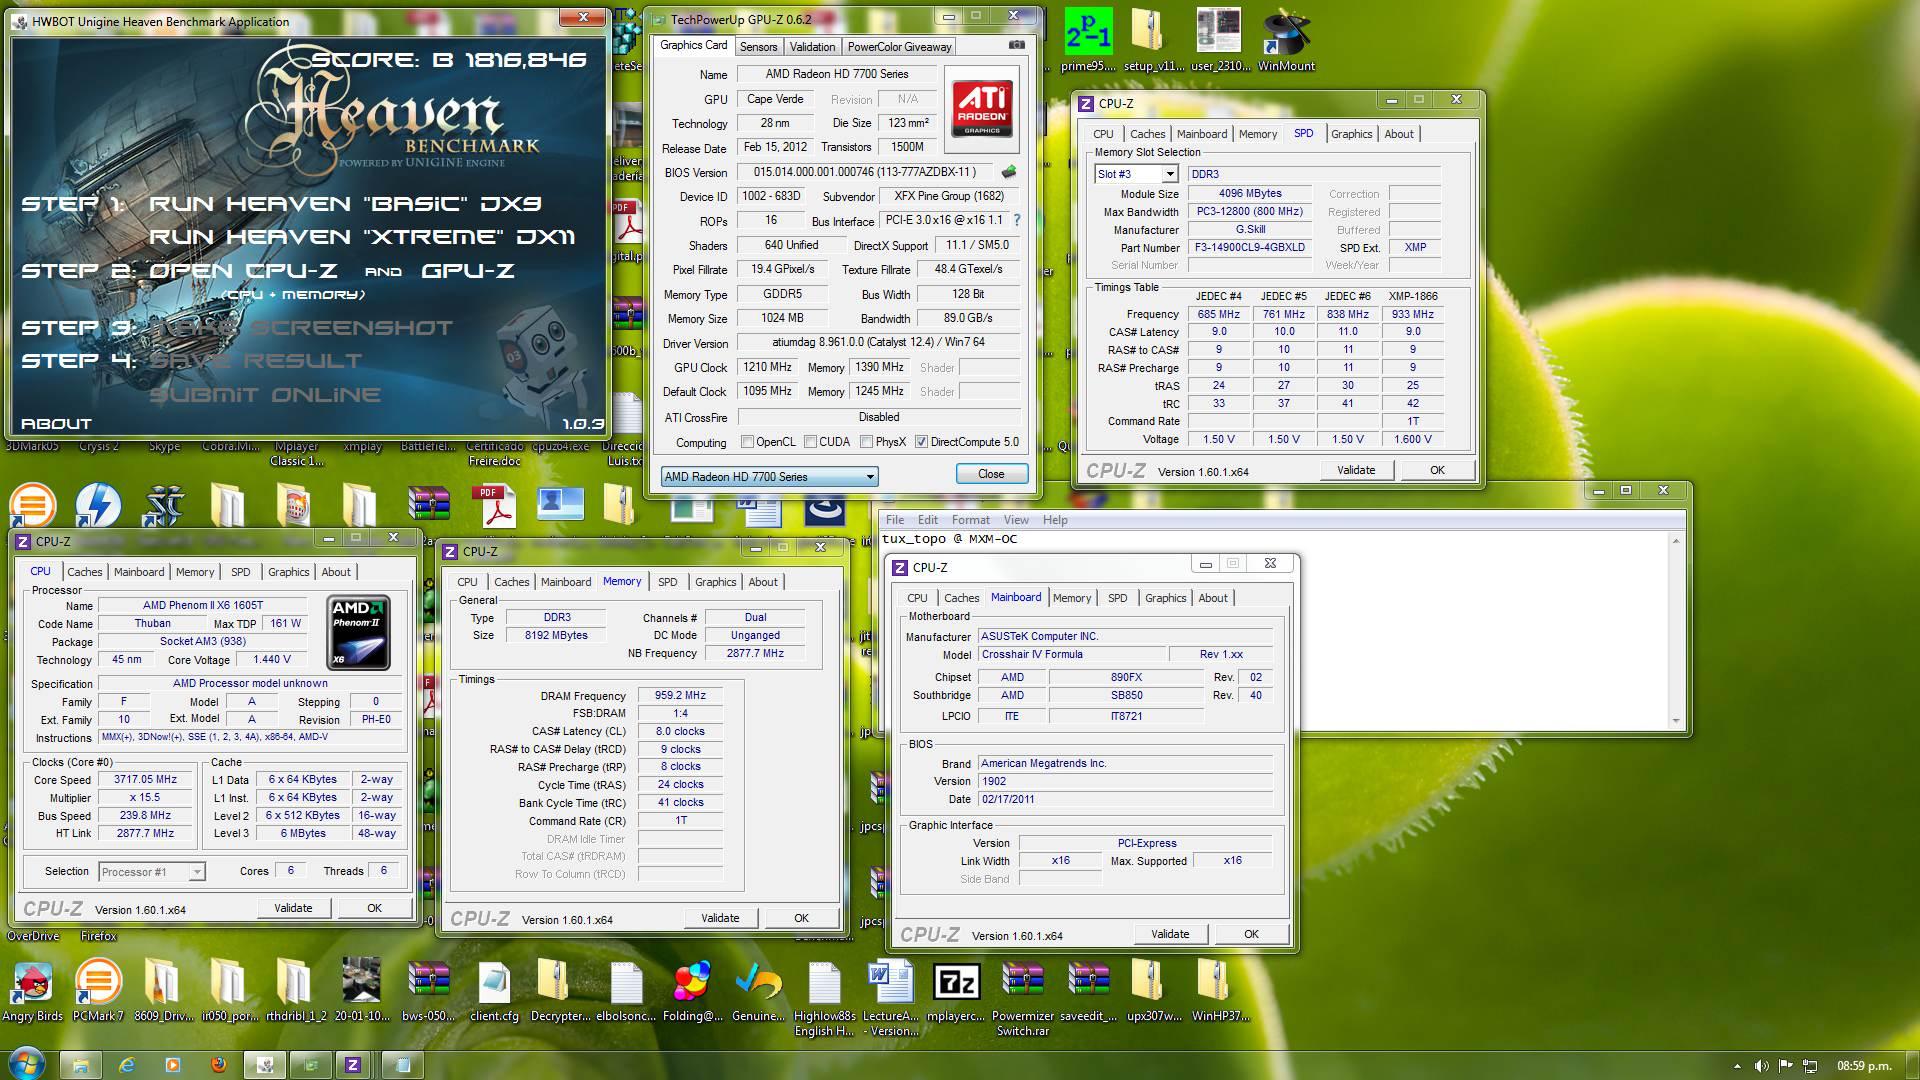Open the Validation tab in GPU-Z

(x=812, y=47)
